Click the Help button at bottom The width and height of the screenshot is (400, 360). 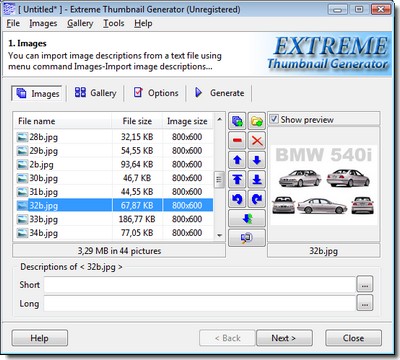point(40,338)
